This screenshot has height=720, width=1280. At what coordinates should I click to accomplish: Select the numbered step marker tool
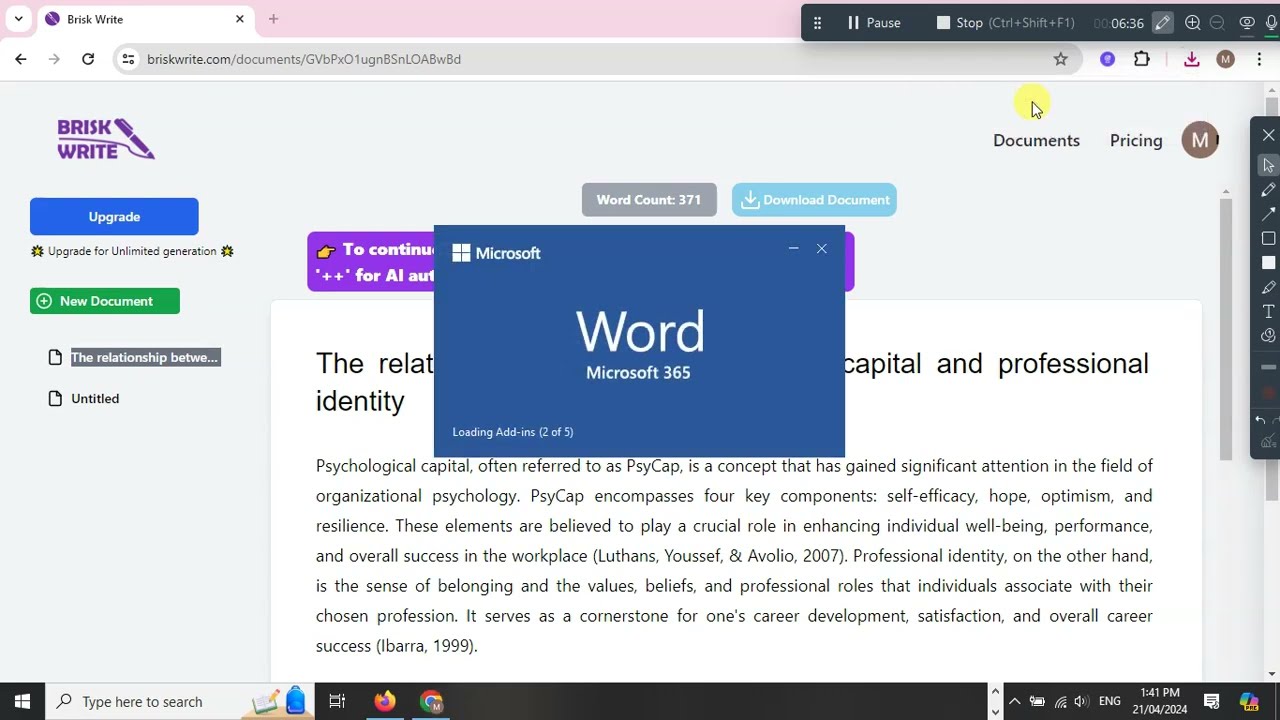click(1268, 336)
